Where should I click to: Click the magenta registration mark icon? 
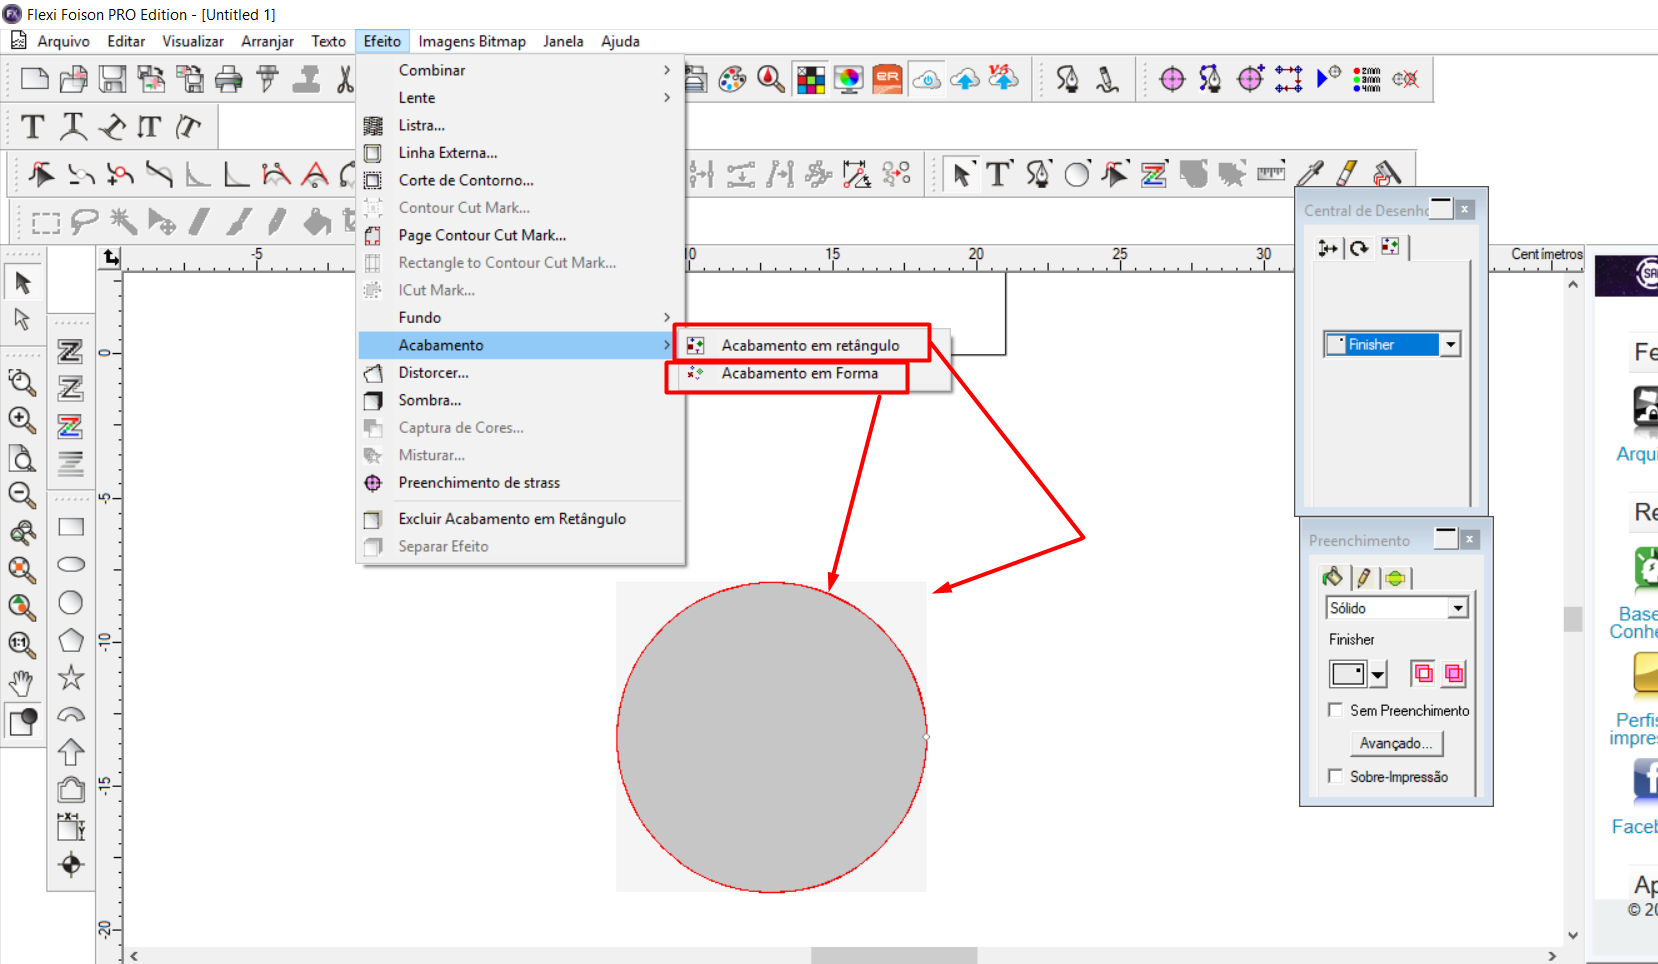(x=1172, y=79)
